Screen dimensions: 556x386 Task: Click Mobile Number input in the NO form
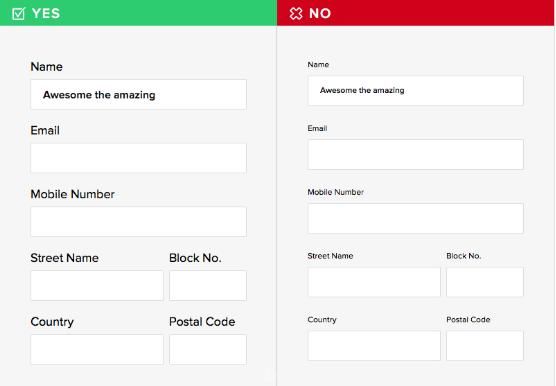coord(416,218)
